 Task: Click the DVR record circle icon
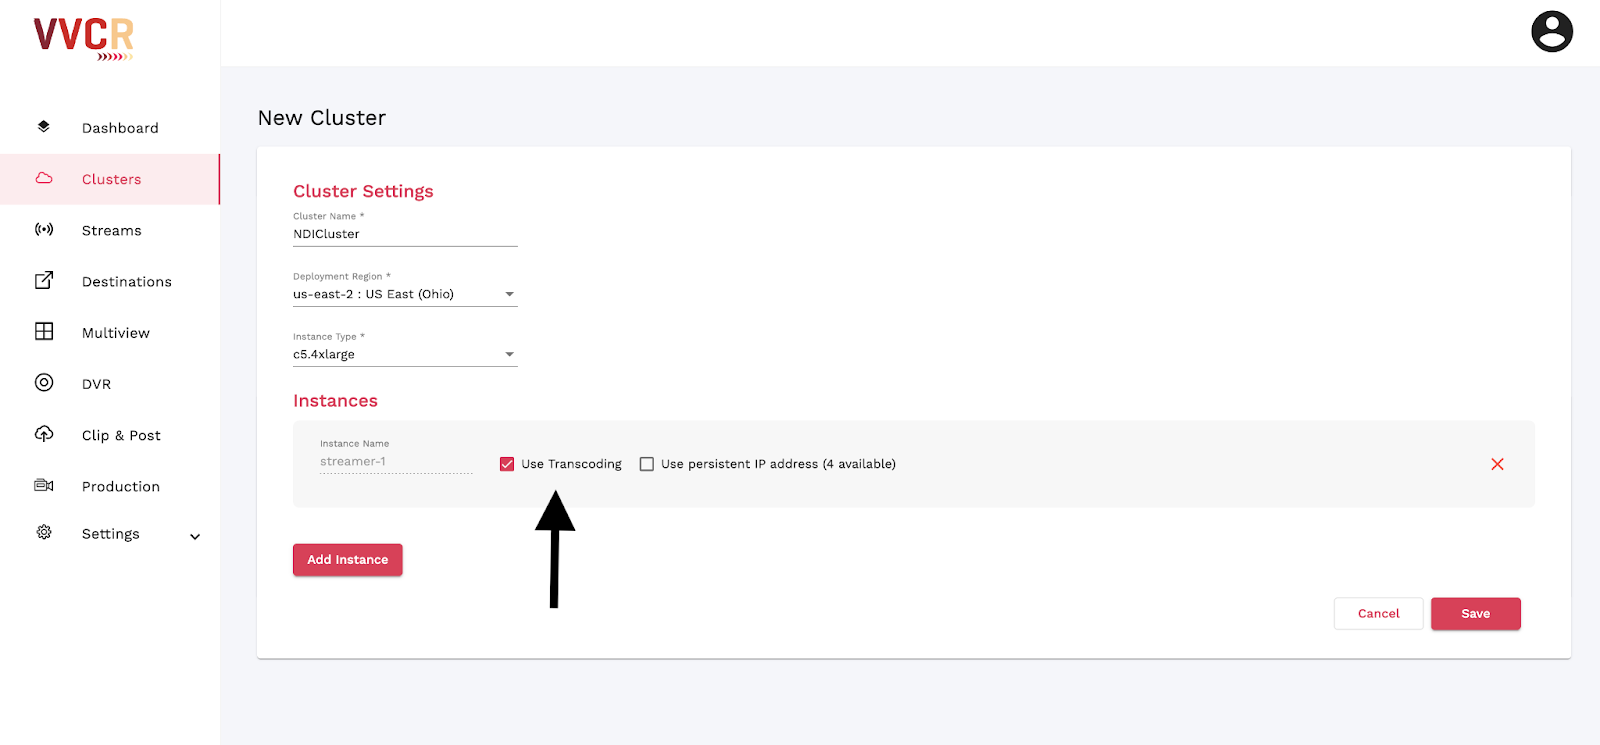(x=44, y=382)
